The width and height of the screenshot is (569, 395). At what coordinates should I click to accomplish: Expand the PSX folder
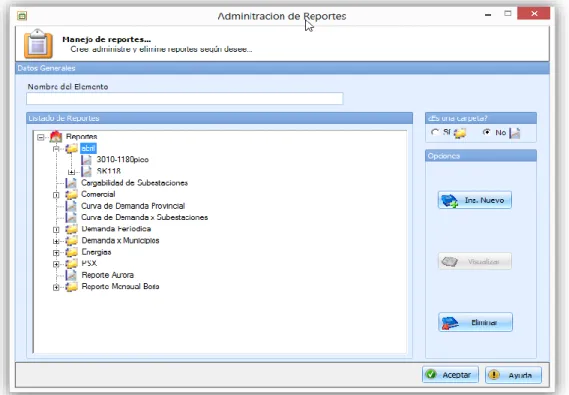56,264
